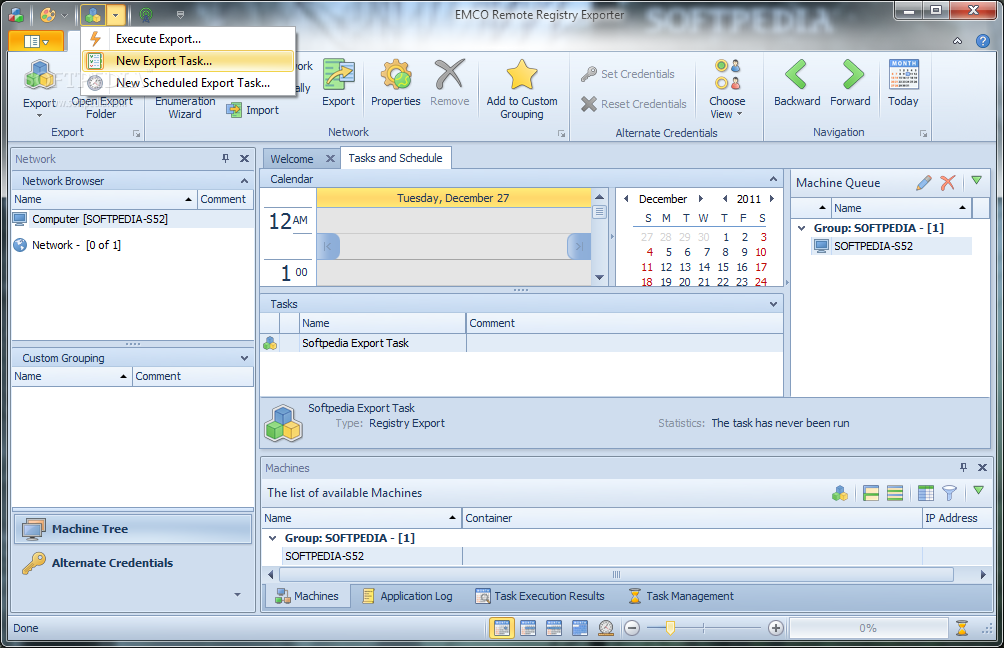Select SOFTPEDIA-S52 row in Machines list
Screen dimensions: 1004x648
coord(626,556)
